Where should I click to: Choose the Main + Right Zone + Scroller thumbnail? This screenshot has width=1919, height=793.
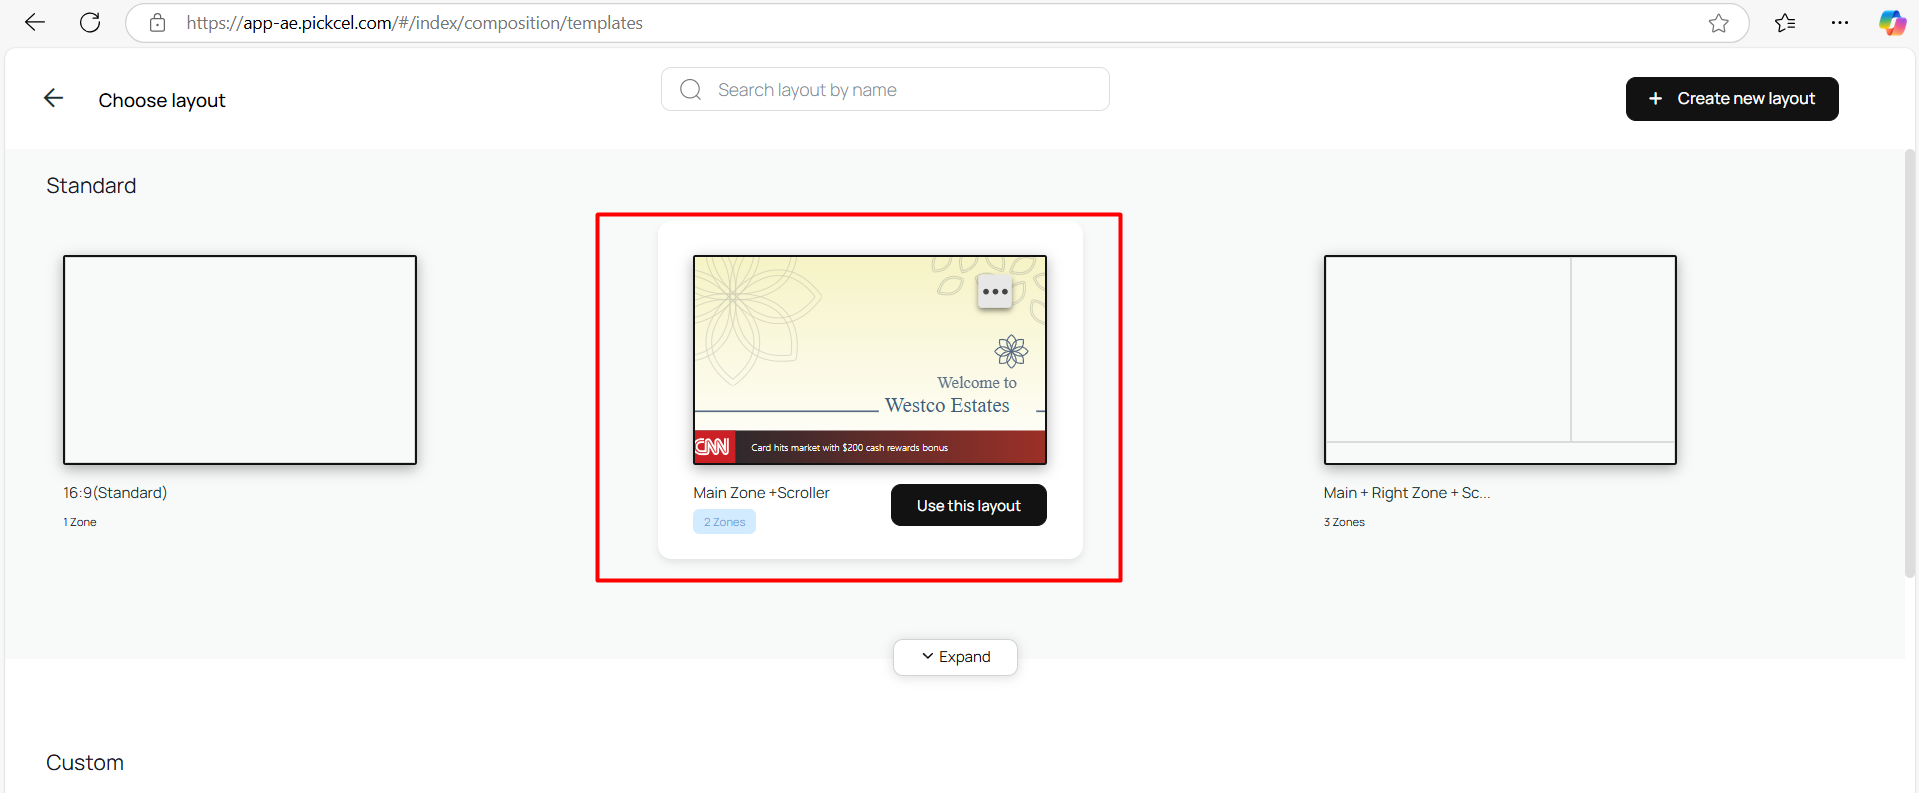[x=1499, y=360]
